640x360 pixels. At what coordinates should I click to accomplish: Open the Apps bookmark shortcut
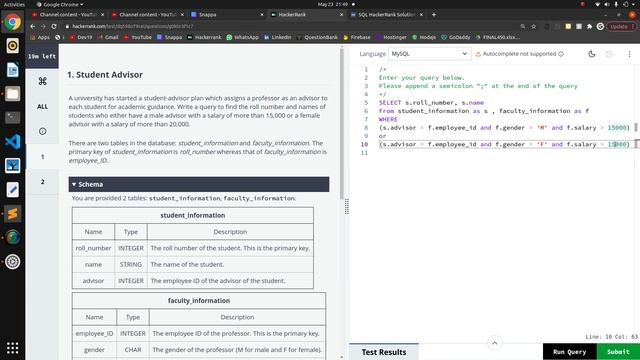40,37
